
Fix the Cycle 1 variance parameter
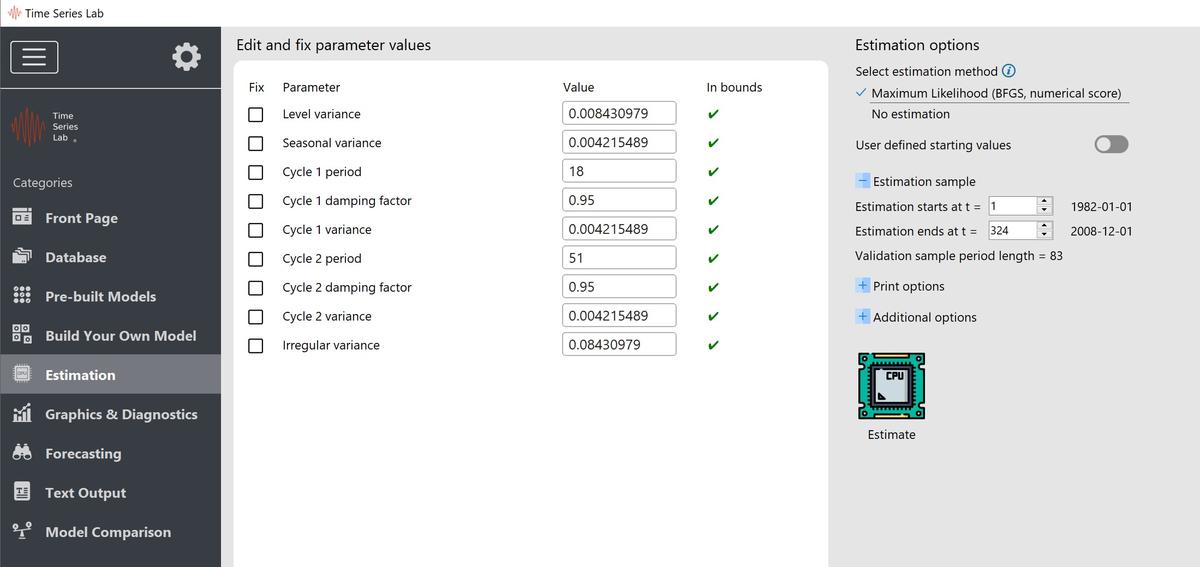256,230
